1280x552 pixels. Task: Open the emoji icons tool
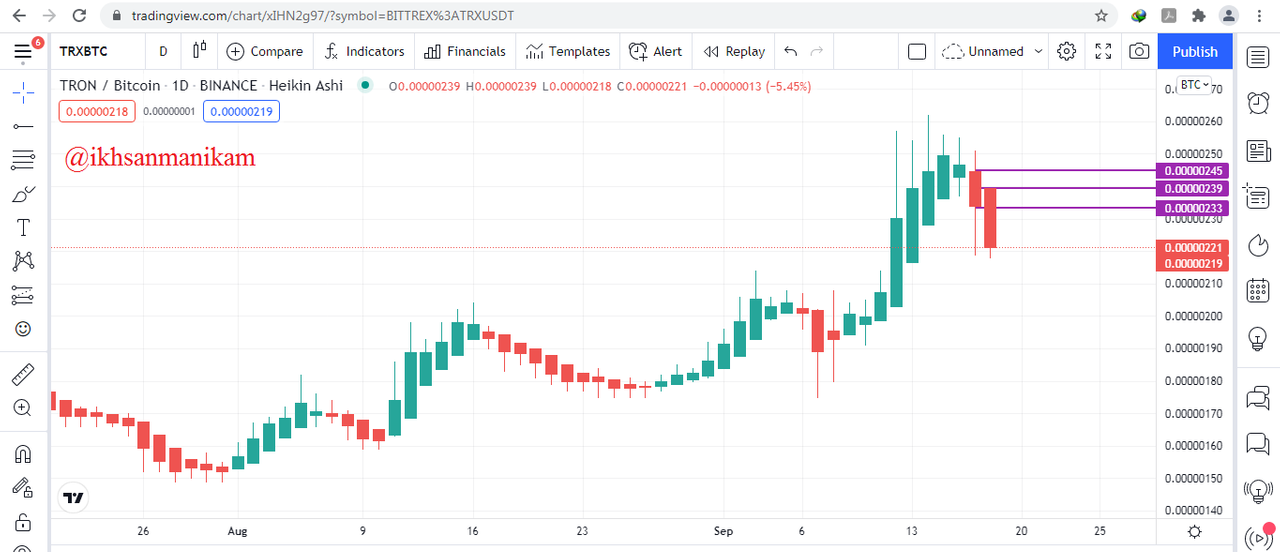tap(23, 328)
